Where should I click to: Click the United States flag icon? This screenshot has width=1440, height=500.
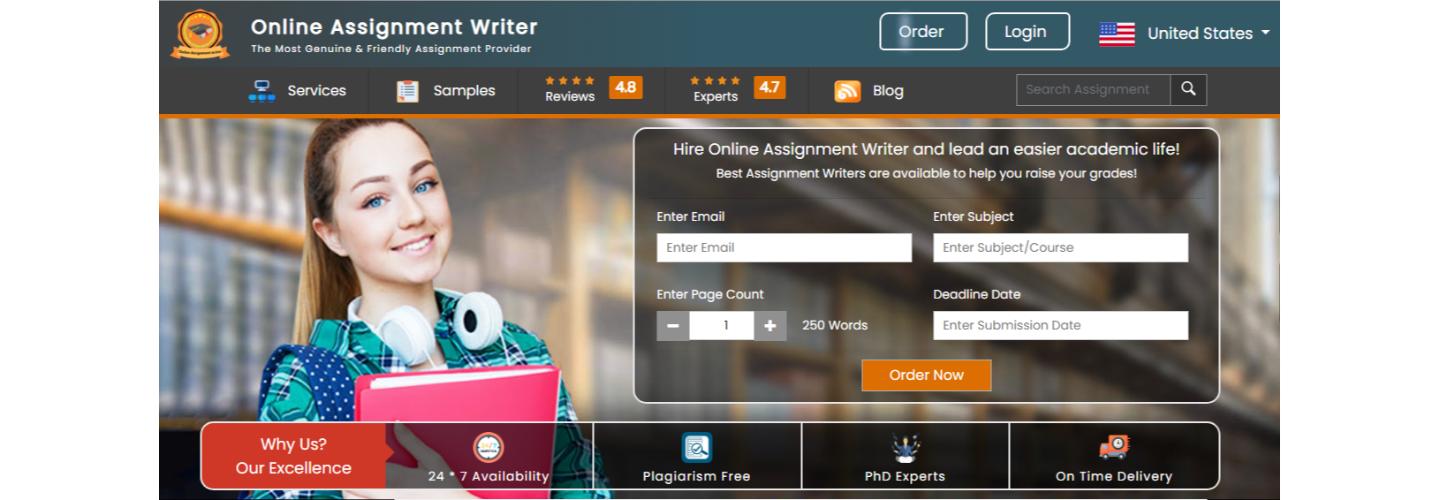click(x=1117, y=34)
